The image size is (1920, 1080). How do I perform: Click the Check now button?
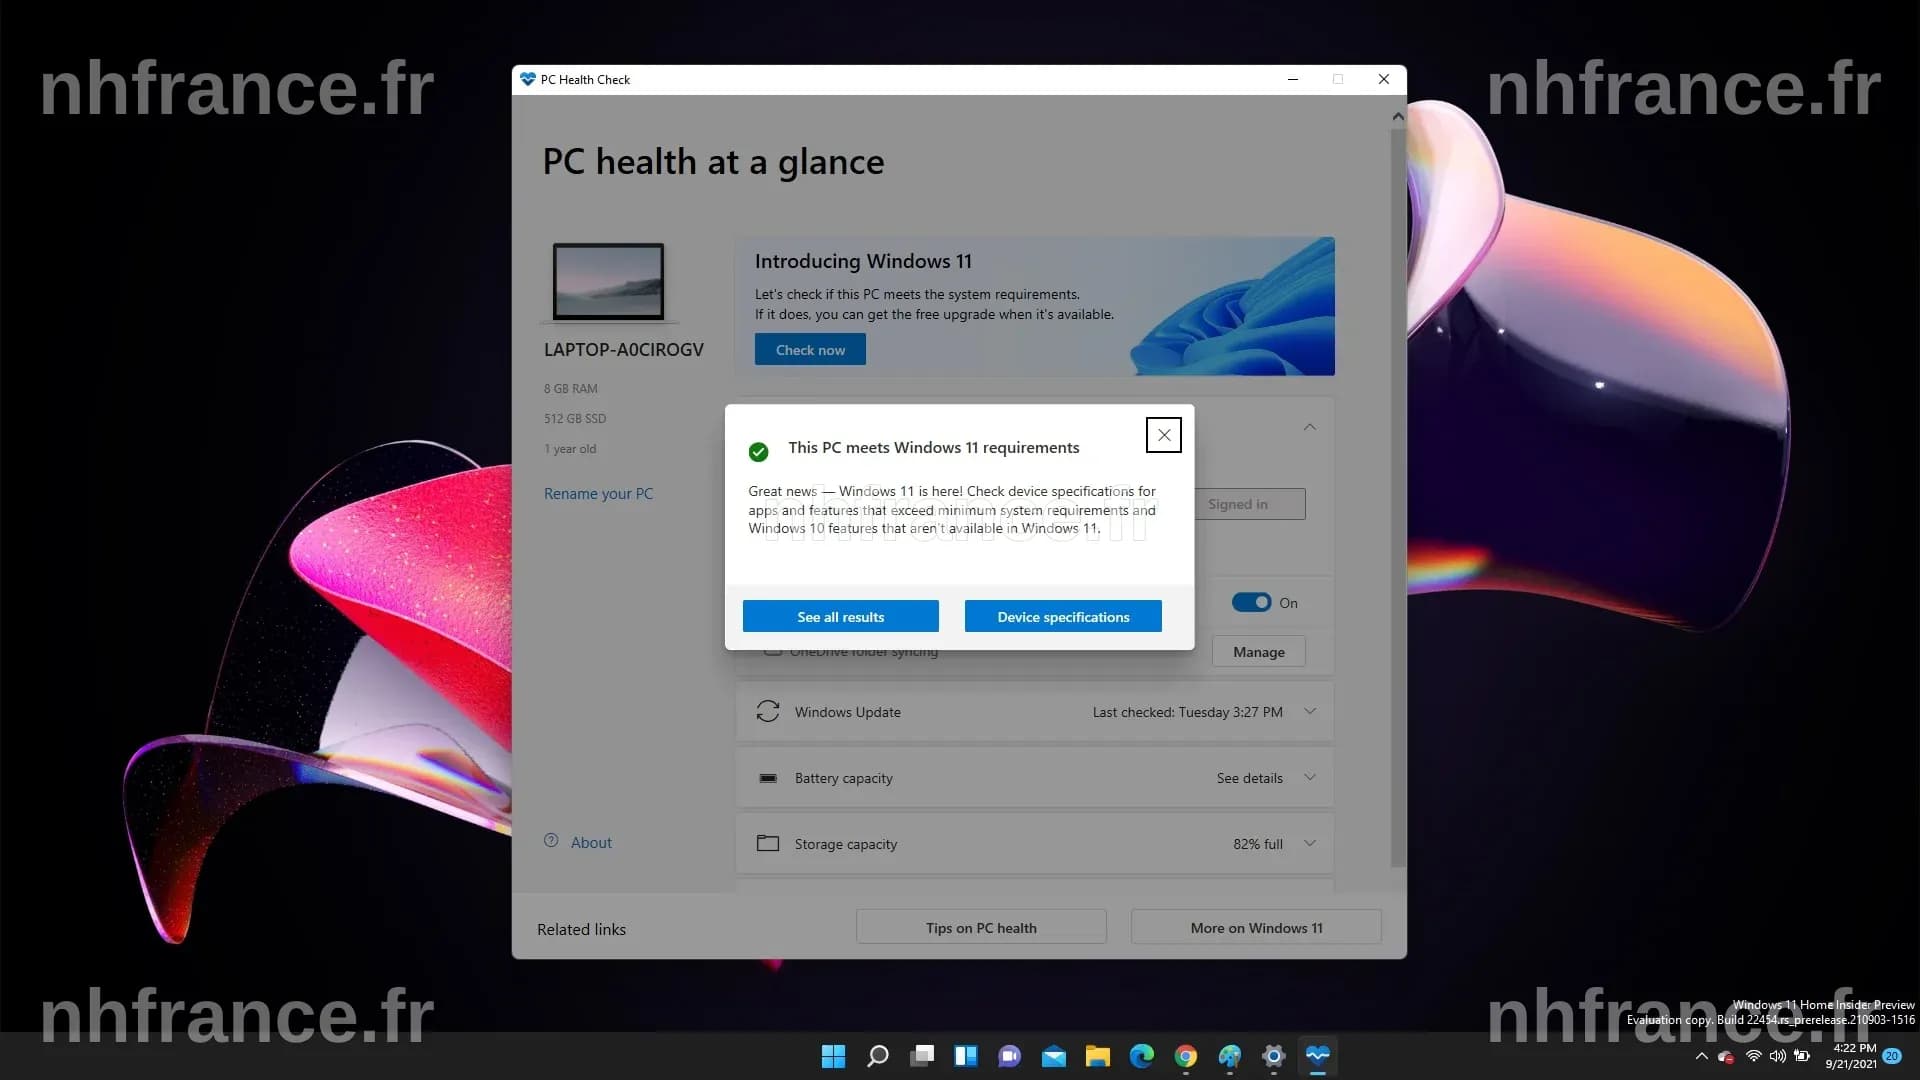click(x=810, y=350)
